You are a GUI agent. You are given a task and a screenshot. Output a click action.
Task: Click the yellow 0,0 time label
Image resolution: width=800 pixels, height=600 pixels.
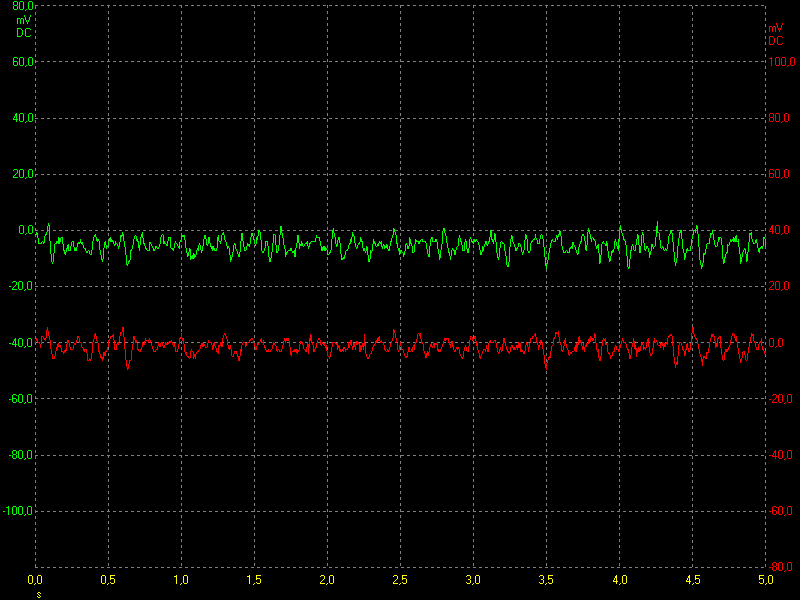coord(35,580)
